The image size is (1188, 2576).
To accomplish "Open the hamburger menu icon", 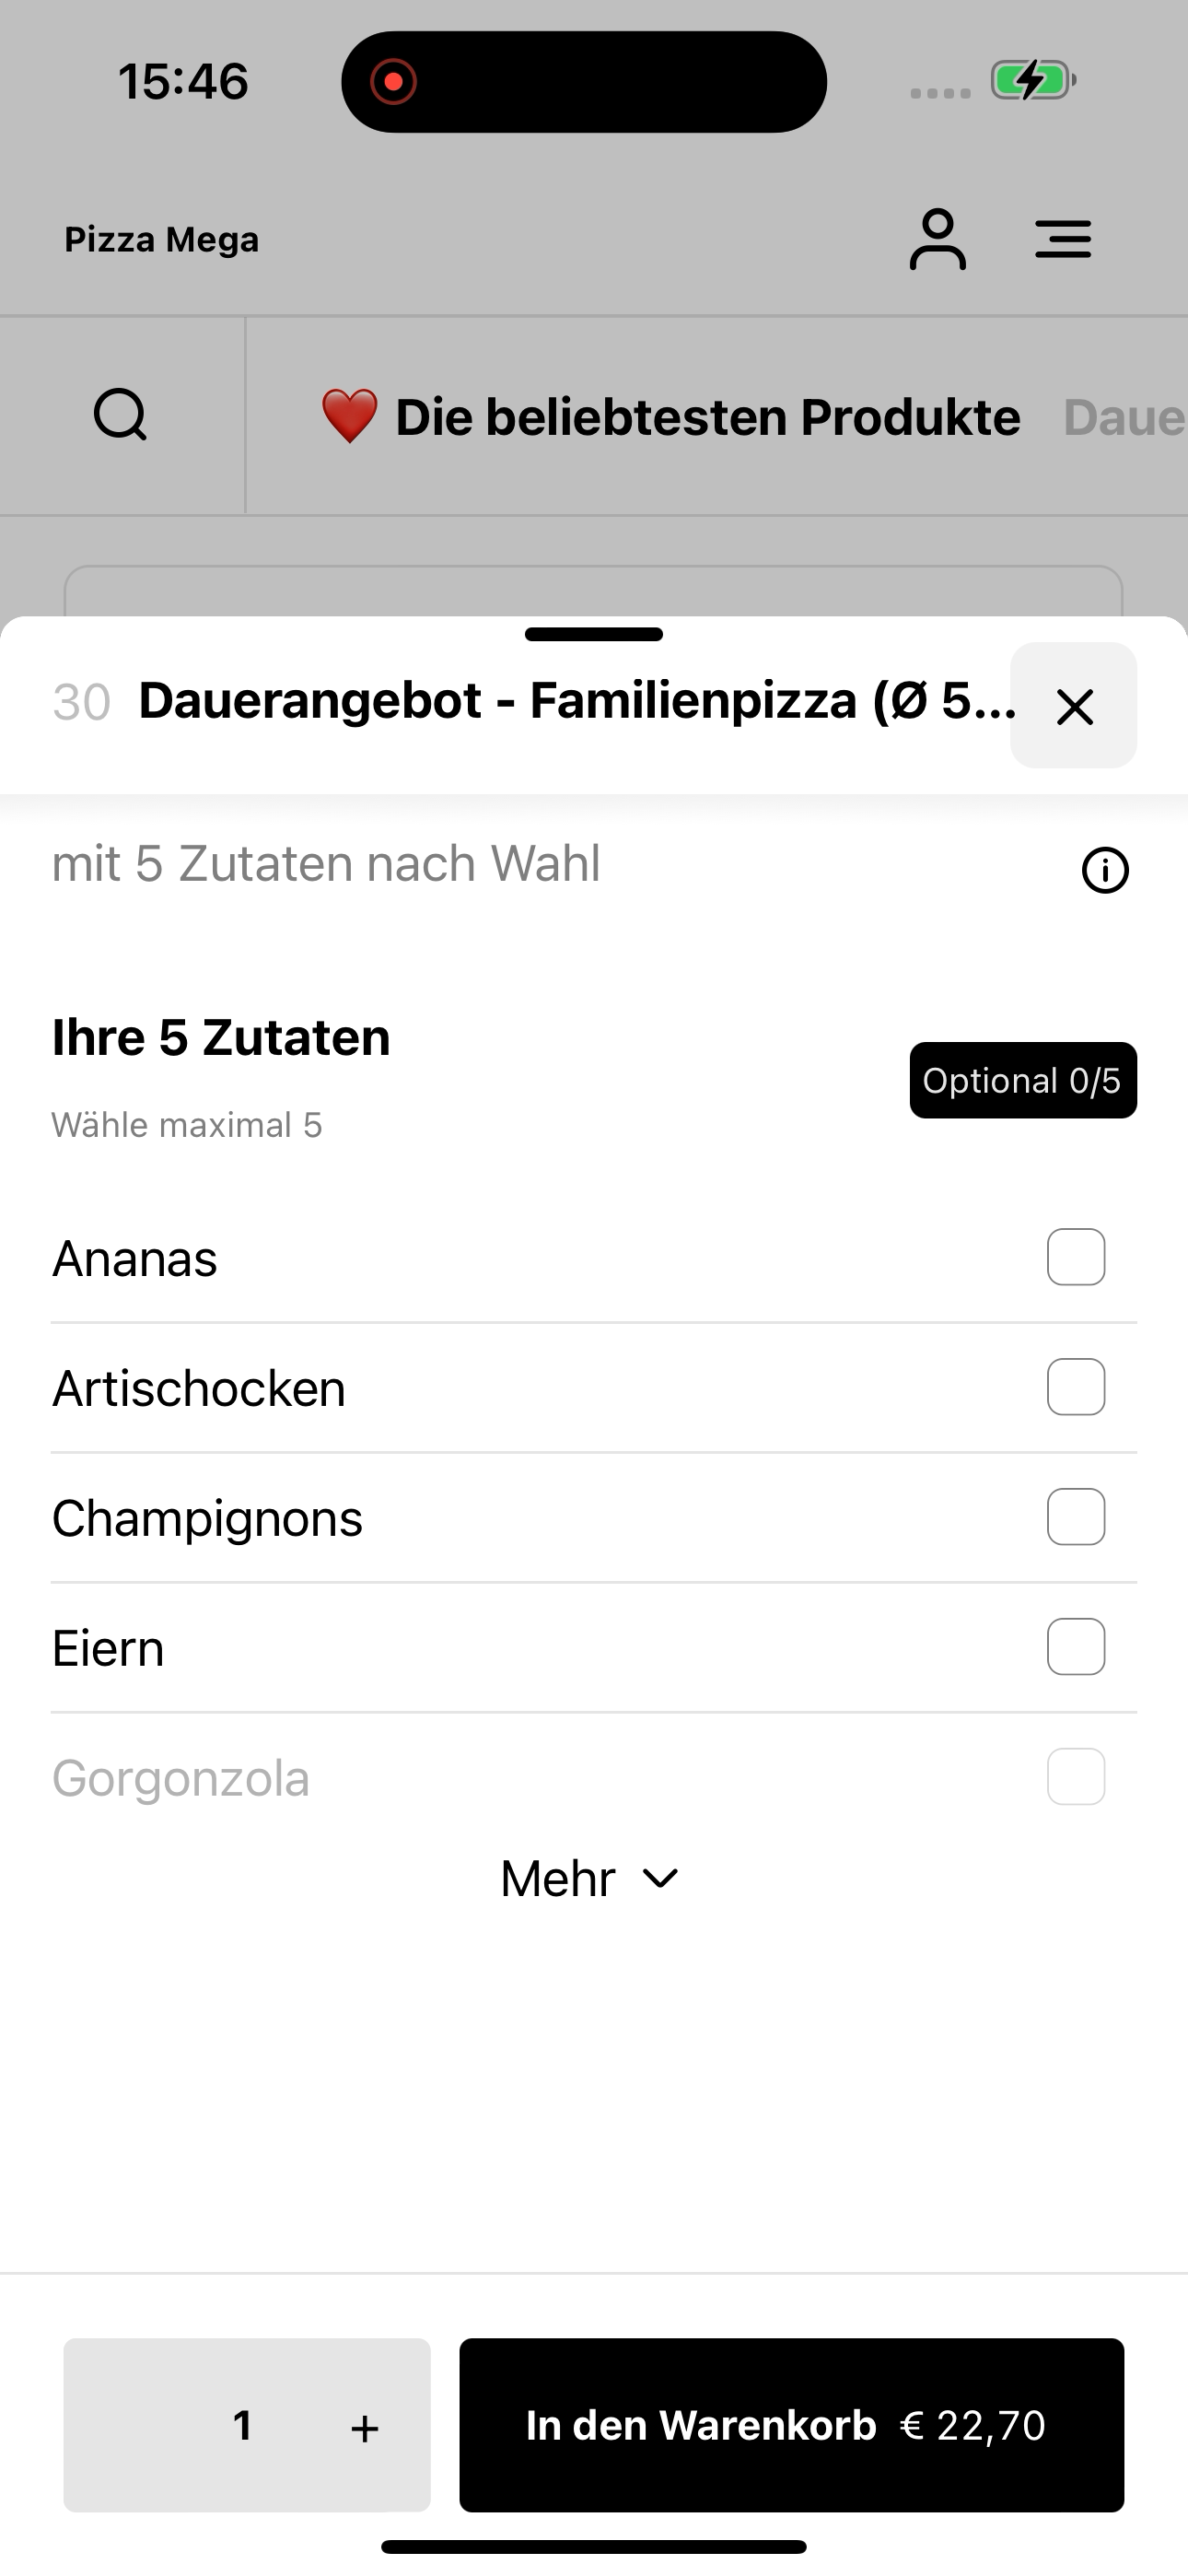I will click(1063, 240).
